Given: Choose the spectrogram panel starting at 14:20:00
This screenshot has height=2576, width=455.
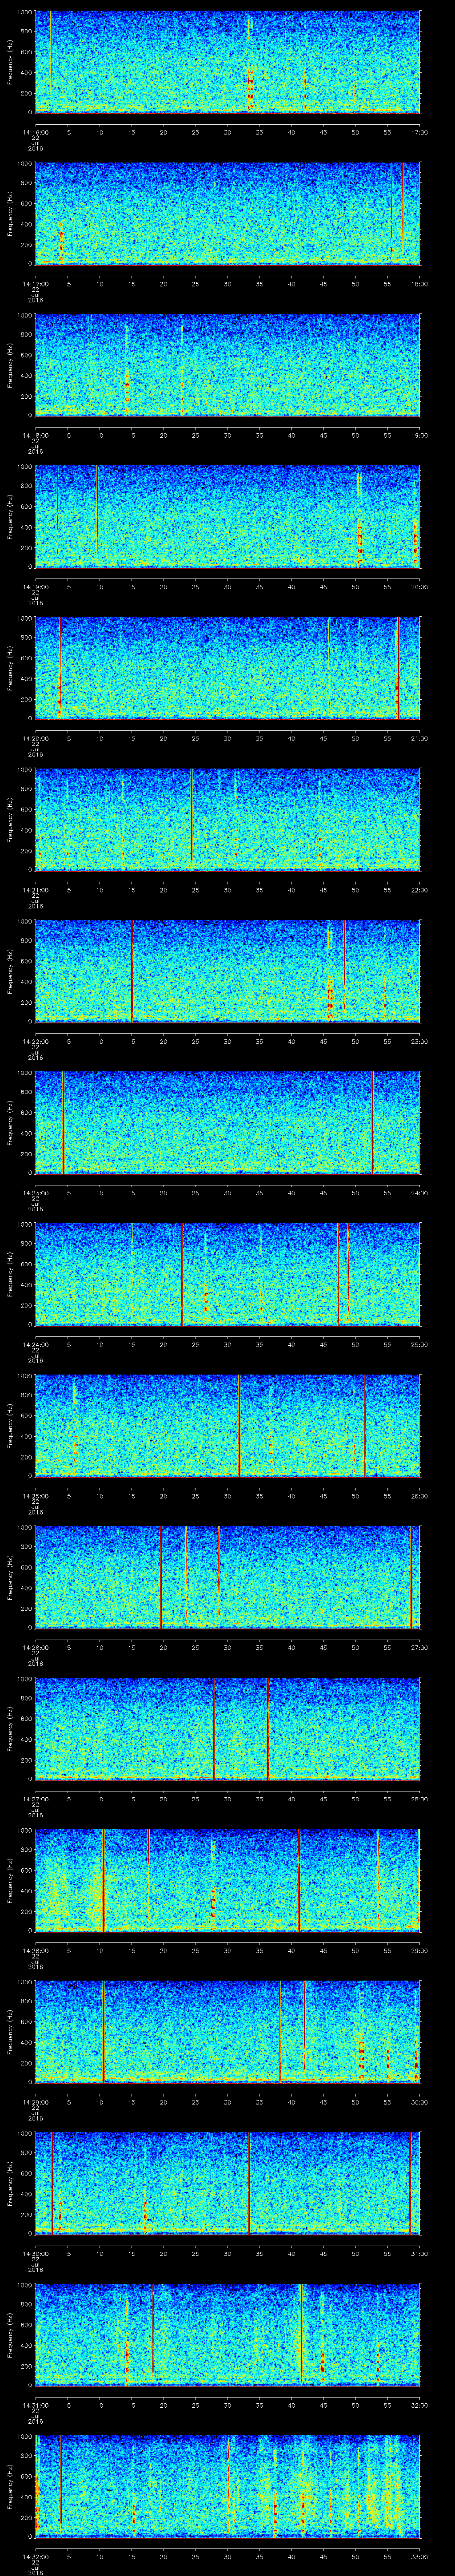Looking at the screenshot, I should pyautogui.click(x=228, y=668).
